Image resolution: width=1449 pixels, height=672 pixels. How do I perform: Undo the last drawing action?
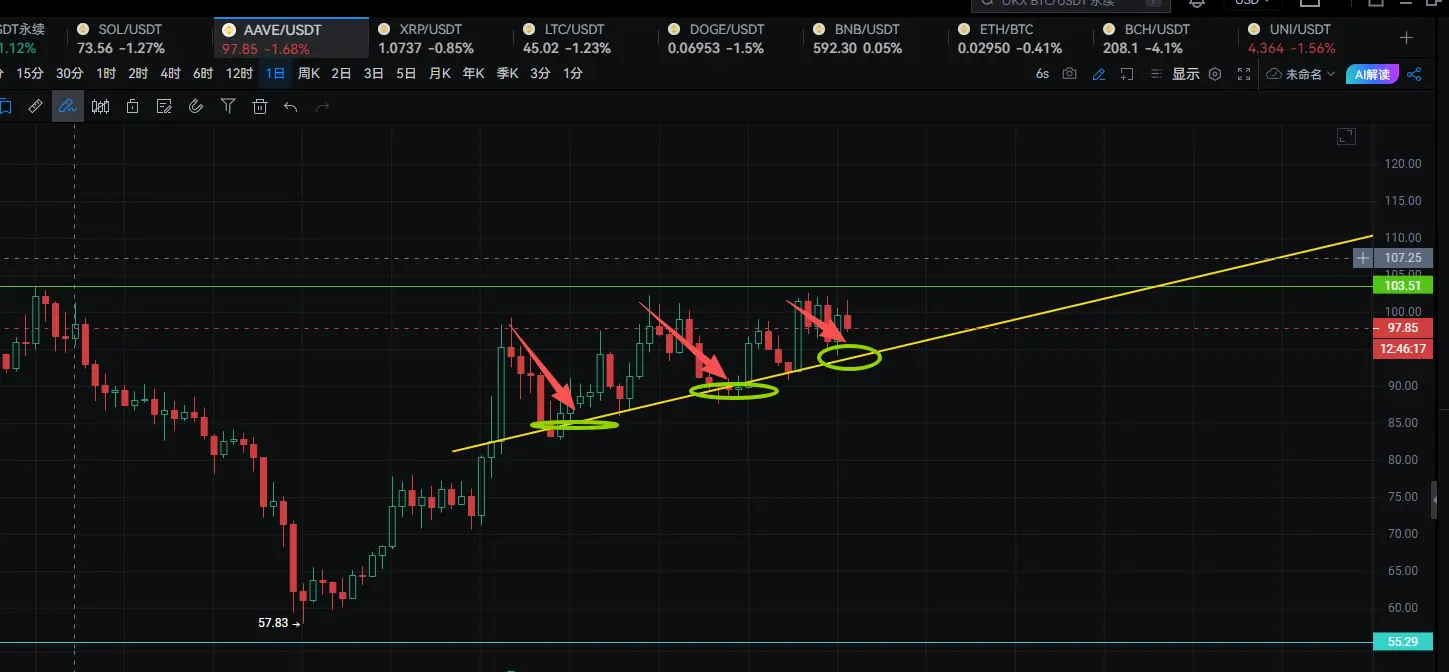[x=291, y=106]
